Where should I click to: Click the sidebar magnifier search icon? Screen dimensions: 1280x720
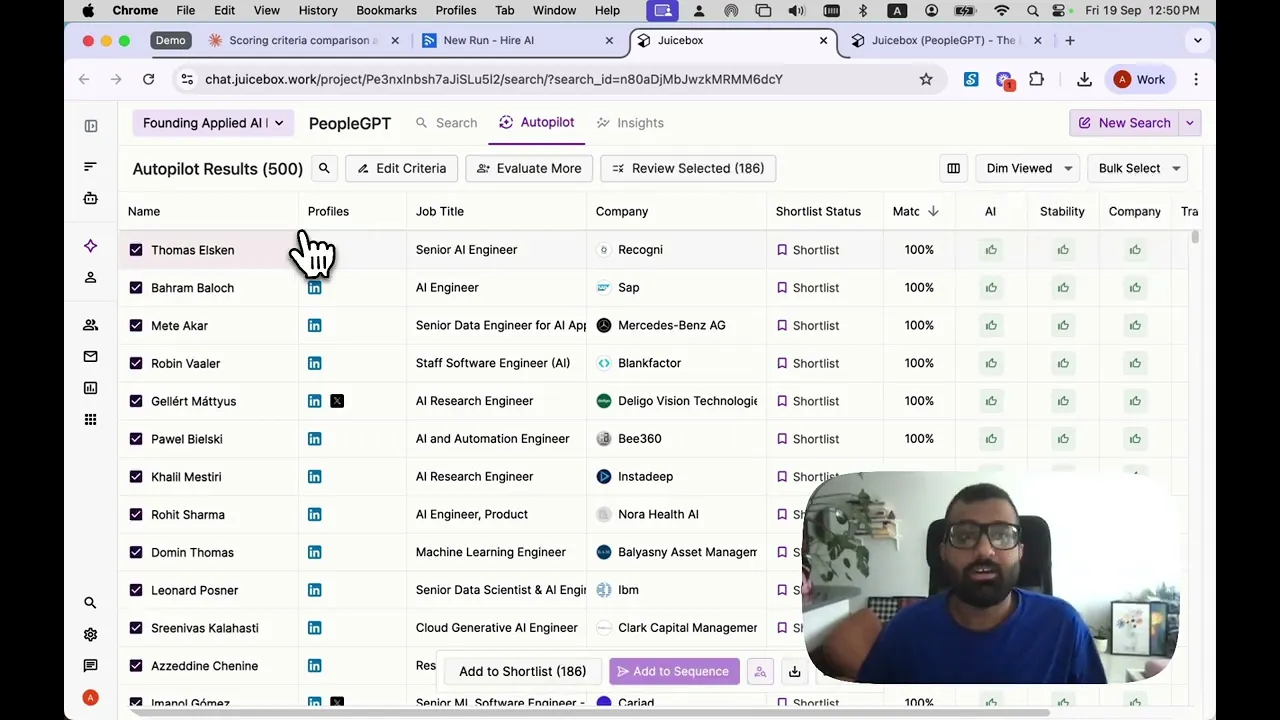tap(91, 603)
